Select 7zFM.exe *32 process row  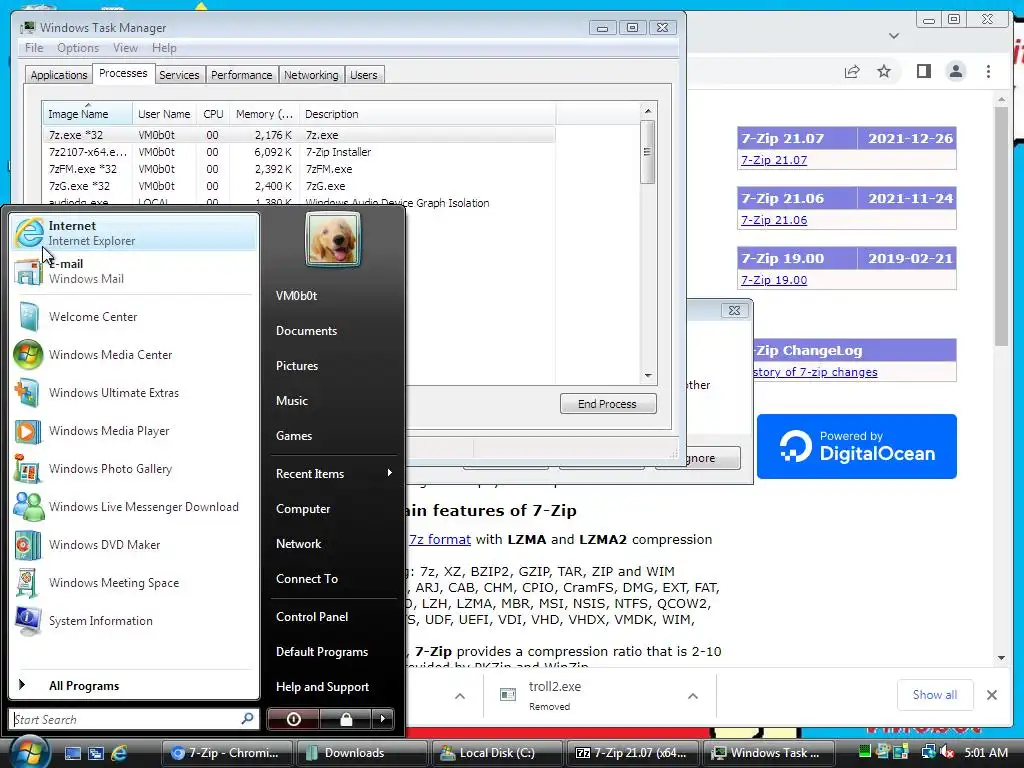coord(298,169)
